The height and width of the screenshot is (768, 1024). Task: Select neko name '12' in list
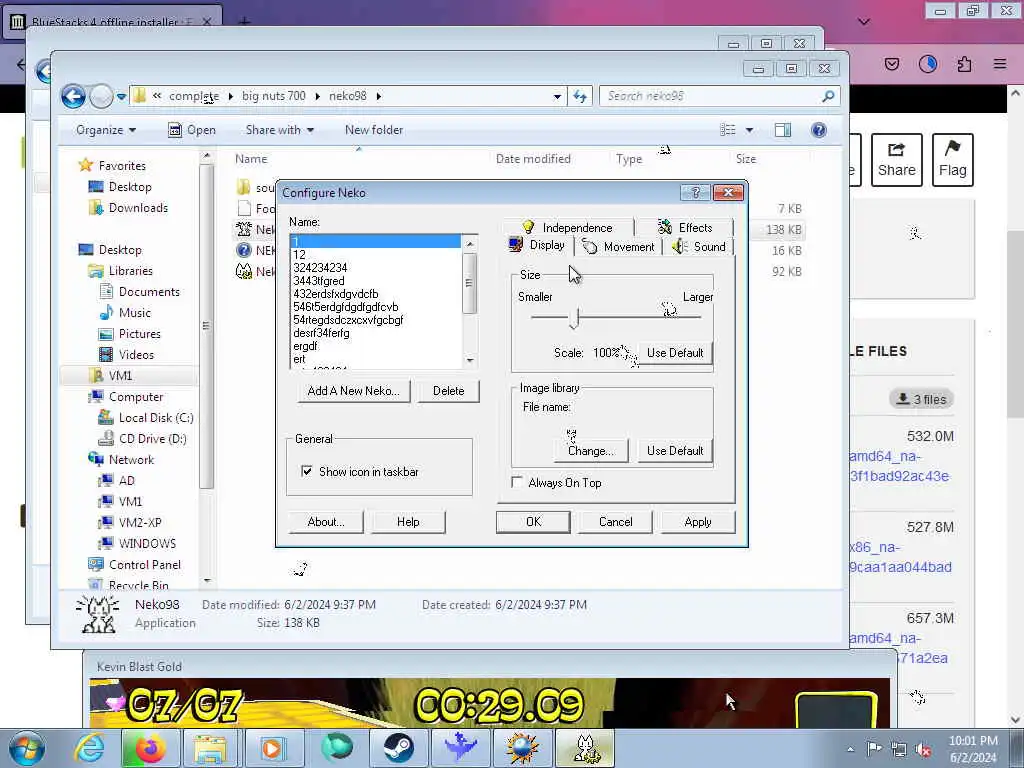376,255
